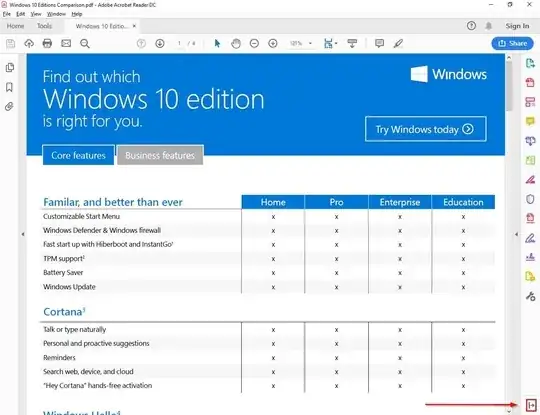Send file by email envelope icon
Screen dimensions: 540x415
(x=66, y=43)
